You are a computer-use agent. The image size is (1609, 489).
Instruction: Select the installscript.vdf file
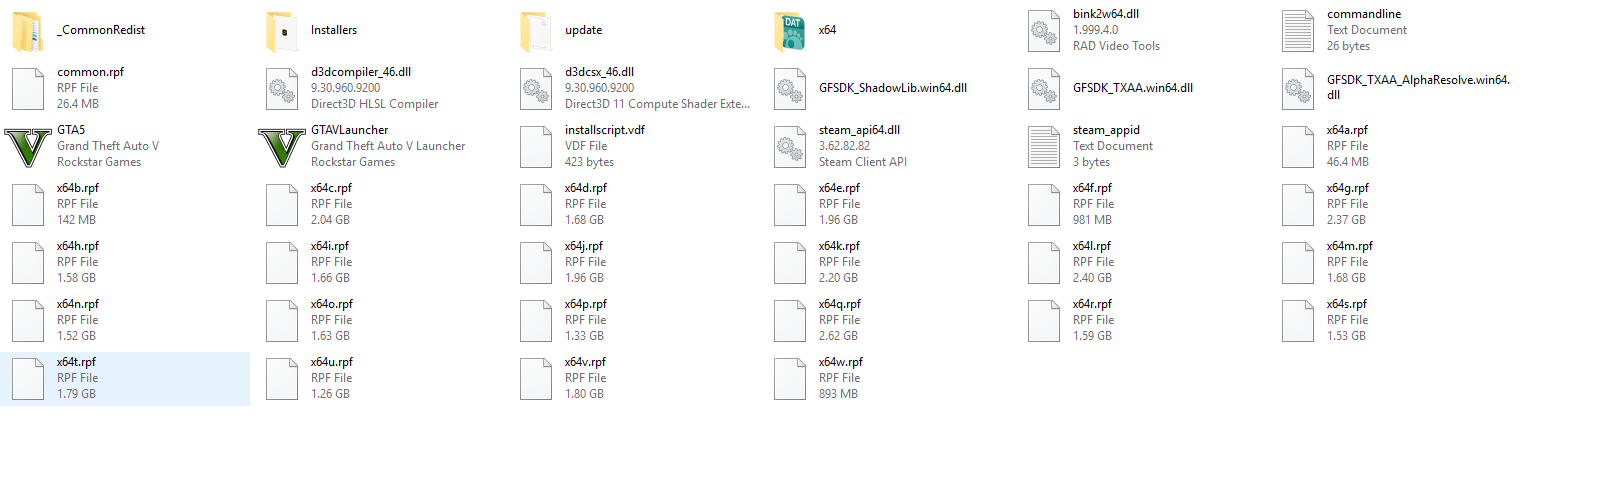635,147
